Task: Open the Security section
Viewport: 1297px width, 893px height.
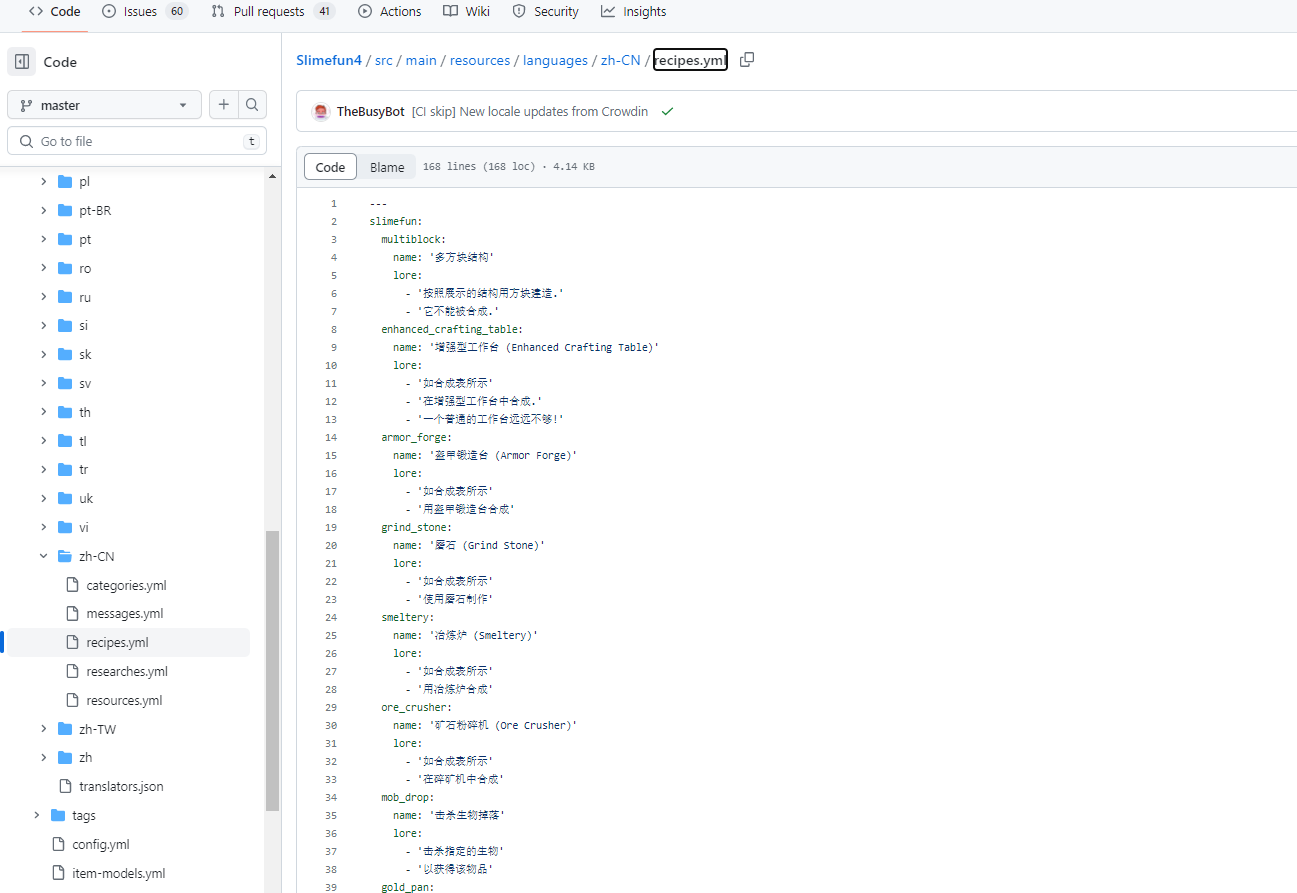Action: [x=545, y=11]
